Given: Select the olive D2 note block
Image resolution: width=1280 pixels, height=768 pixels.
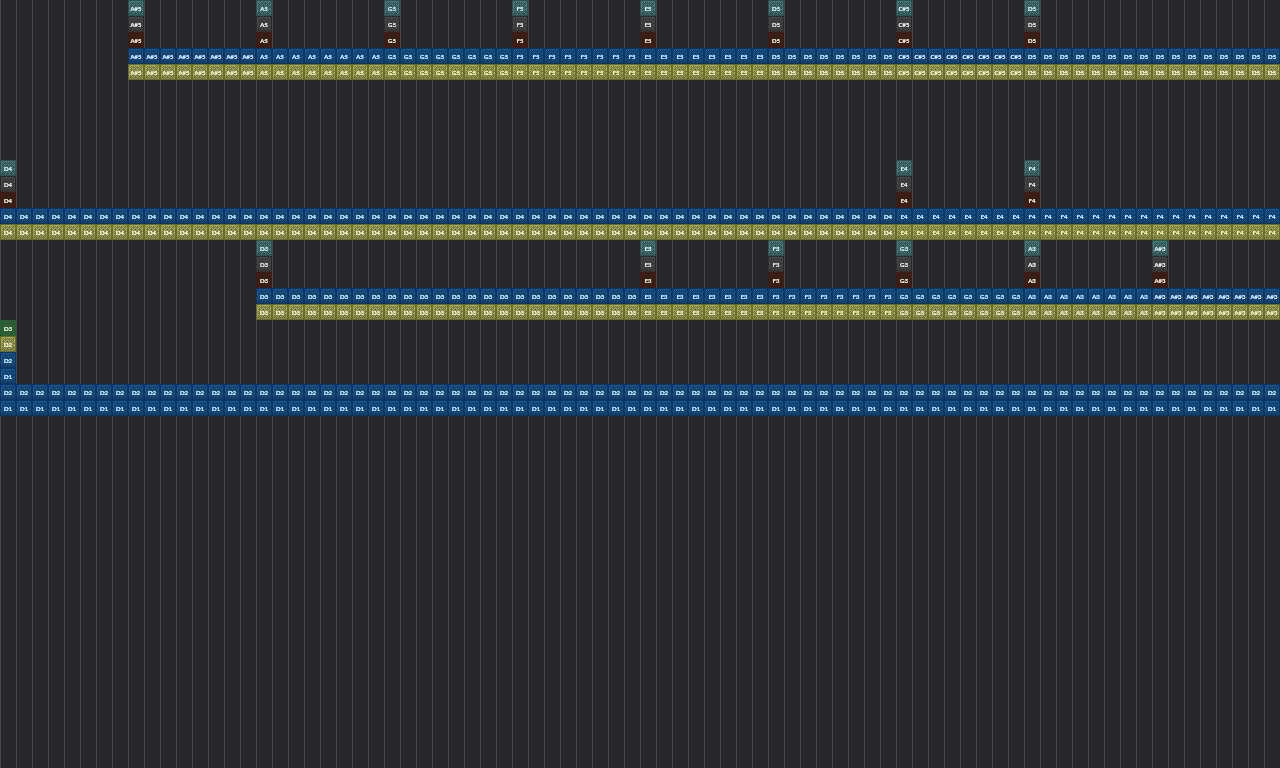Looking at the screenshot, I should pos(8,344).
